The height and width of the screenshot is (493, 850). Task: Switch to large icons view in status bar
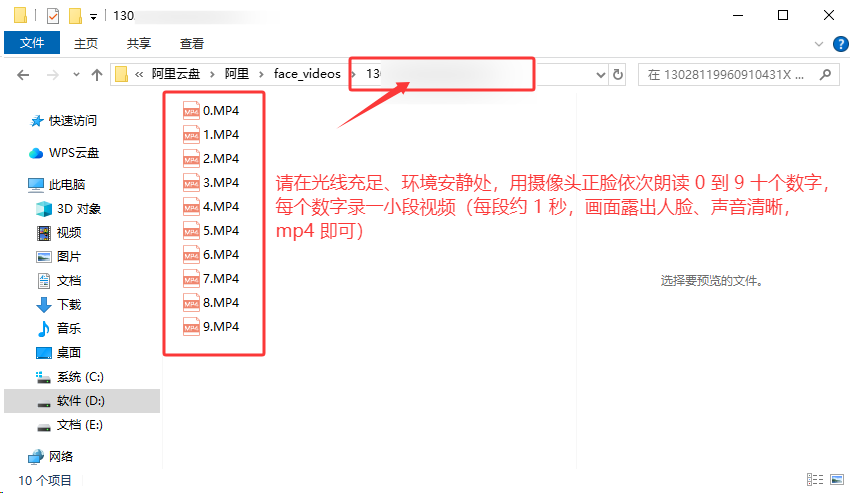coord(837,479)
